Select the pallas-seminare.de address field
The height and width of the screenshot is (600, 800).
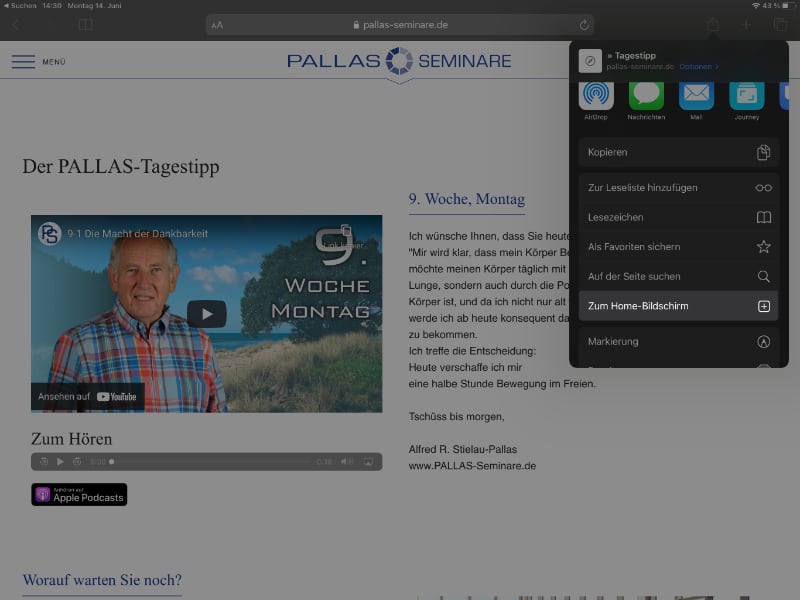pos(399,25)
